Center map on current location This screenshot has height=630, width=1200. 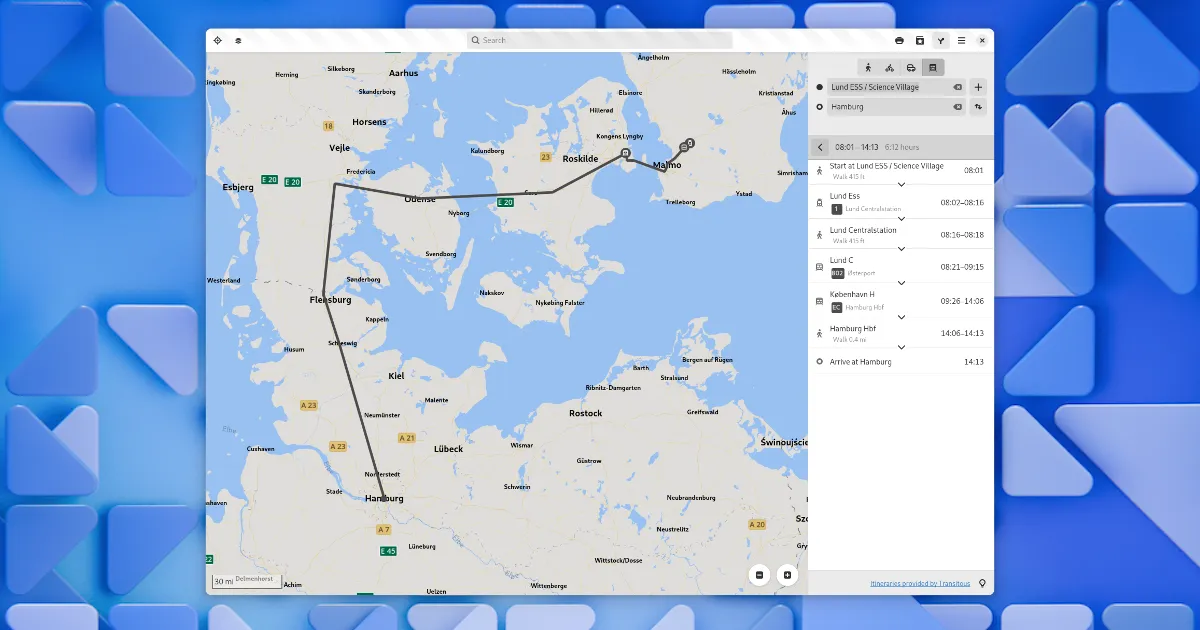(217, 41)
